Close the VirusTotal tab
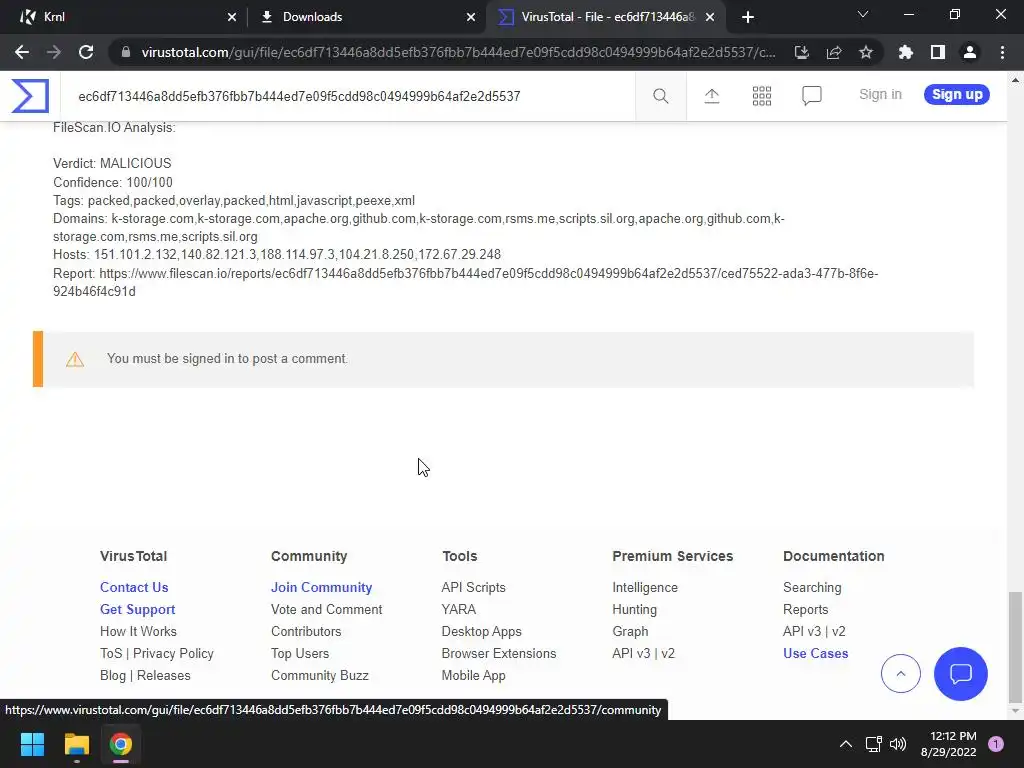 (710, 17)
